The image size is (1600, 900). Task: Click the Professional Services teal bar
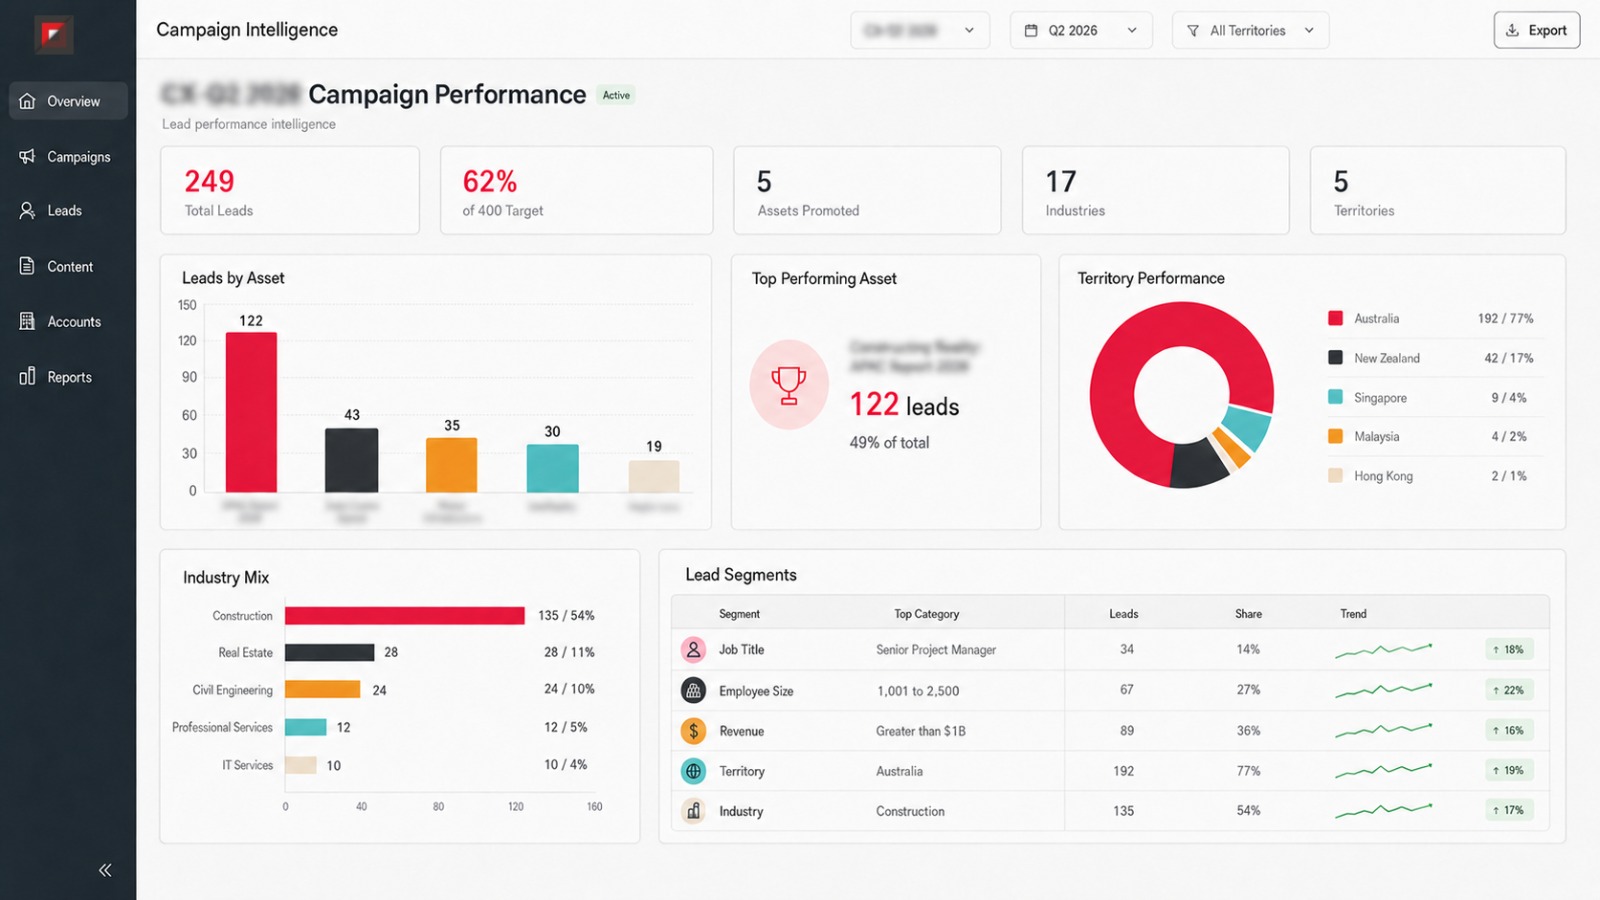click(306, 727)
